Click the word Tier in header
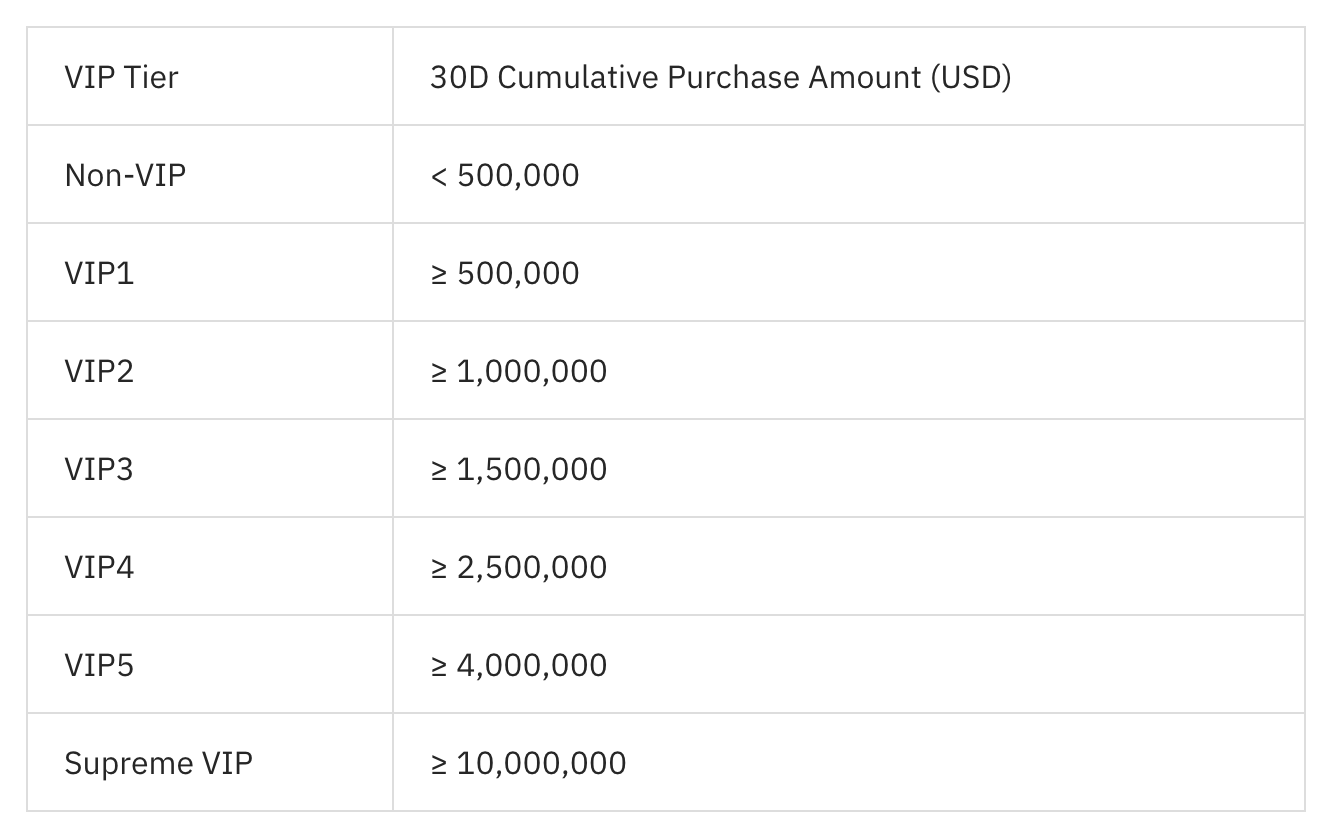This screenshot has height=838, width=1338. pyautogui.click(x=151, y=77)
